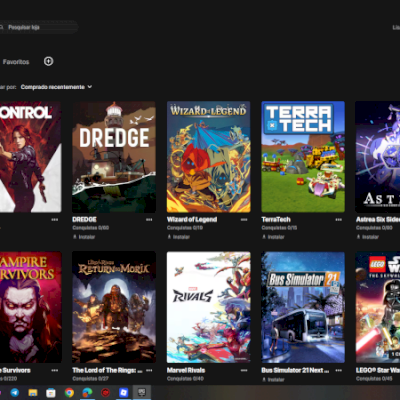
Task: Expand the 'Comprado recentemente' sort dropdown
Action: tap(56, 87)
